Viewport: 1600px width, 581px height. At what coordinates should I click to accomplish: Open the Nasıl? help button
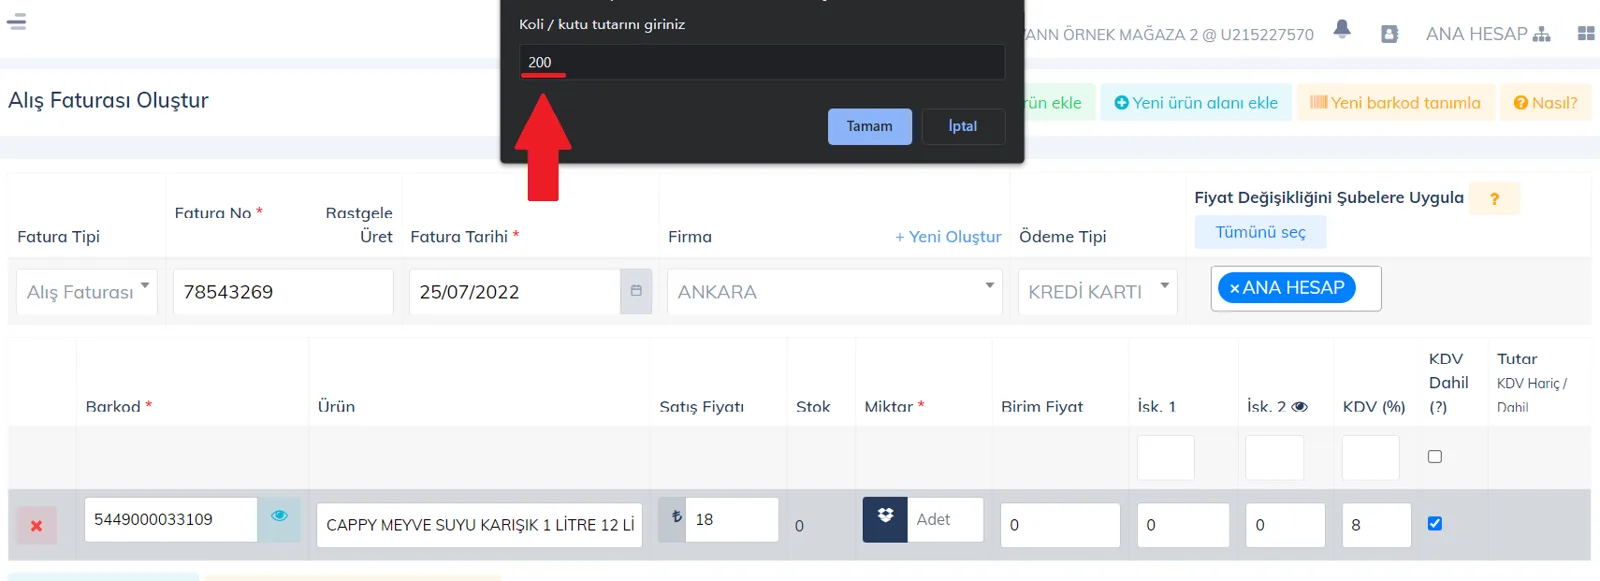point(1545,102)
